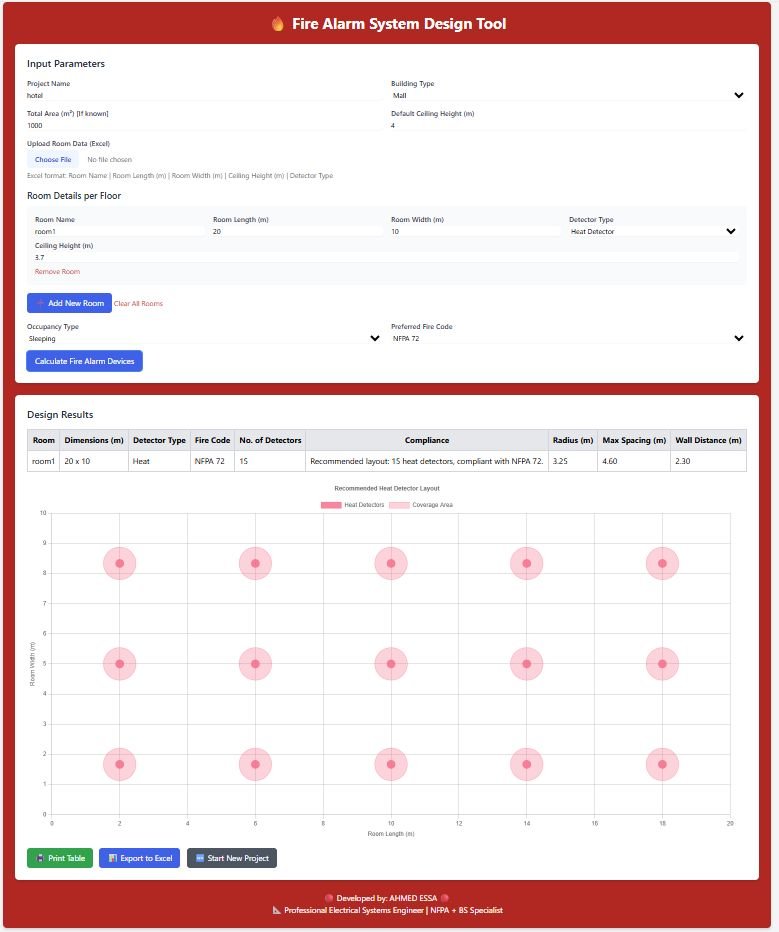Open the Building Type dropdown
The image size is (779, 932).
(567, 95)
